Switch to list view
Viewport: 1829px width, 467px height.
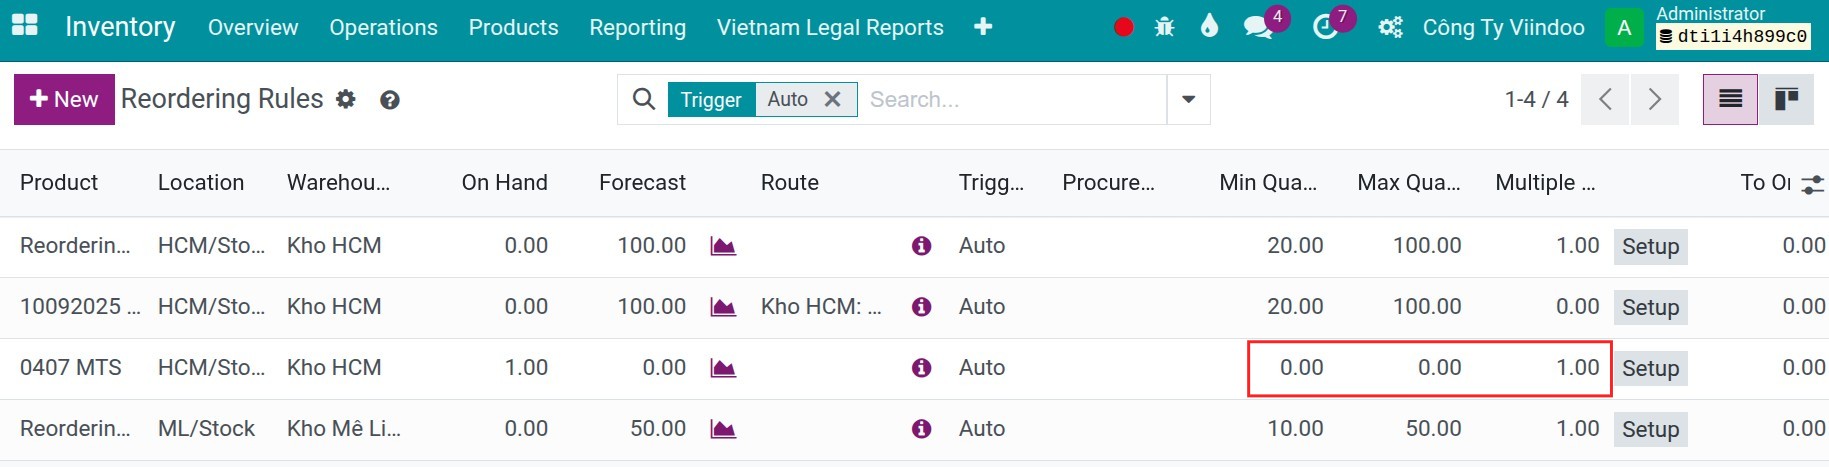pos(1730,99)
